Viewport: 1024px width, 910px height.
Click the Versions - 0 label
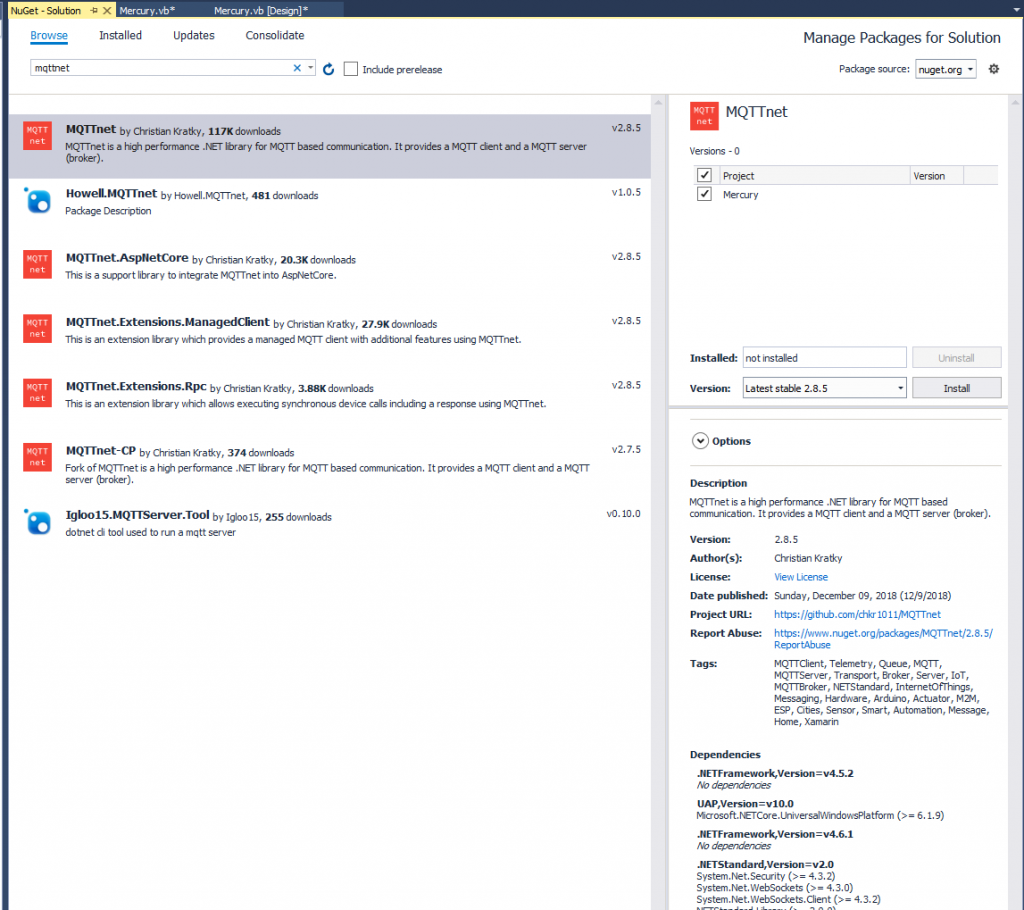tap(714, 151)
